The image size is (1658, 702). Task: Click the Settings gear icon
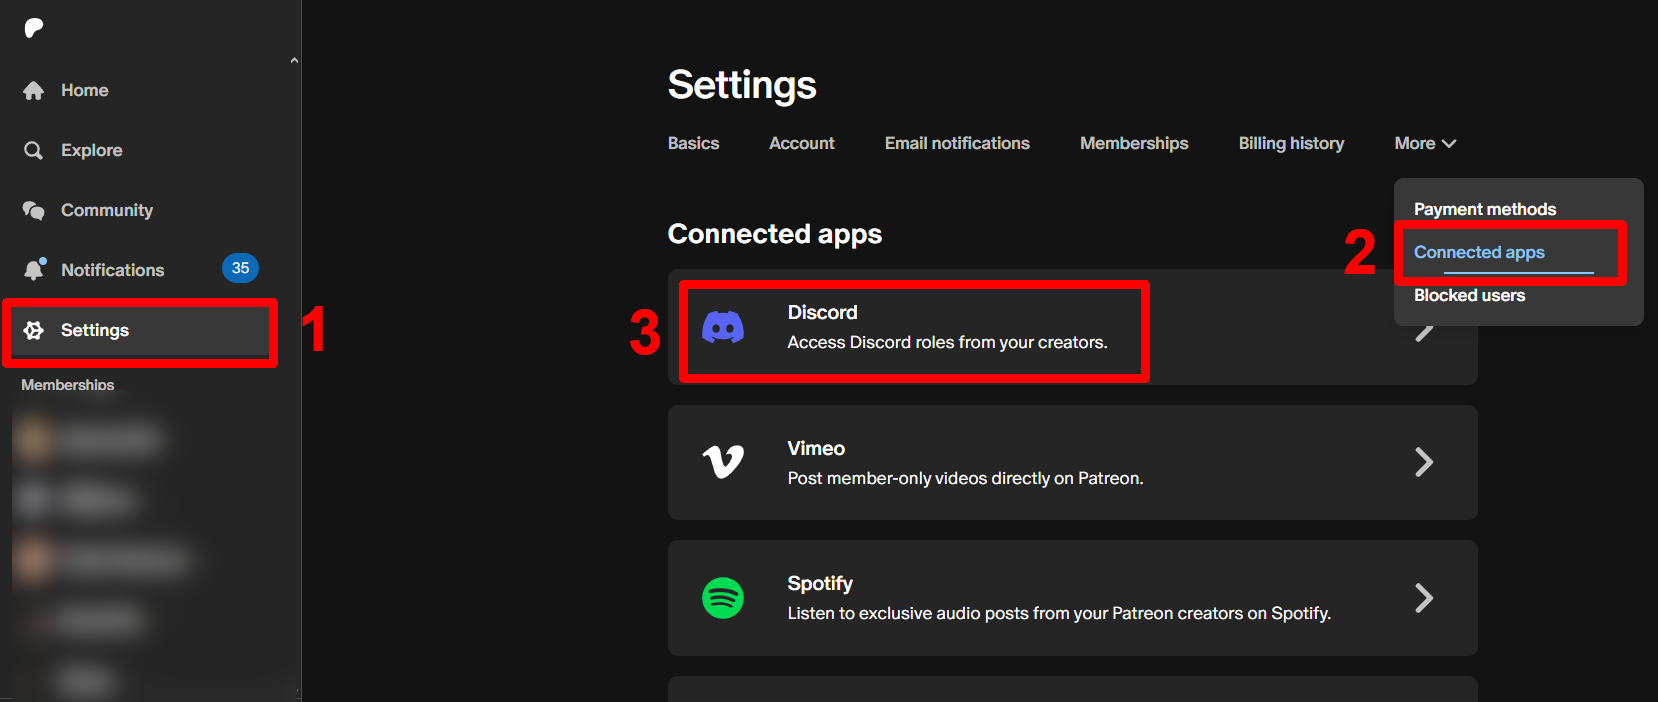point(34,330)
